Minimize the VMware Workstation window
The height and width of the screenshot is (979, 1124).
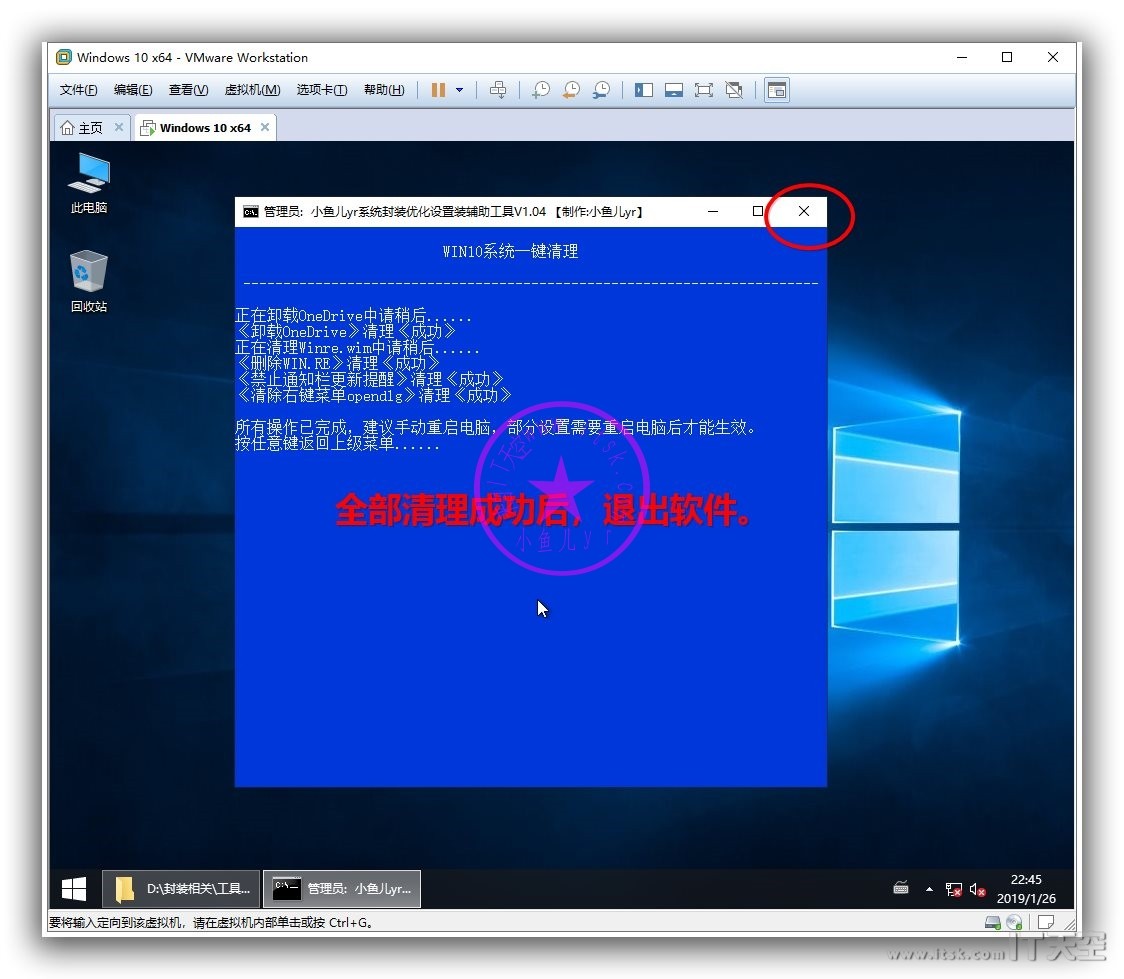pos(962,57)
